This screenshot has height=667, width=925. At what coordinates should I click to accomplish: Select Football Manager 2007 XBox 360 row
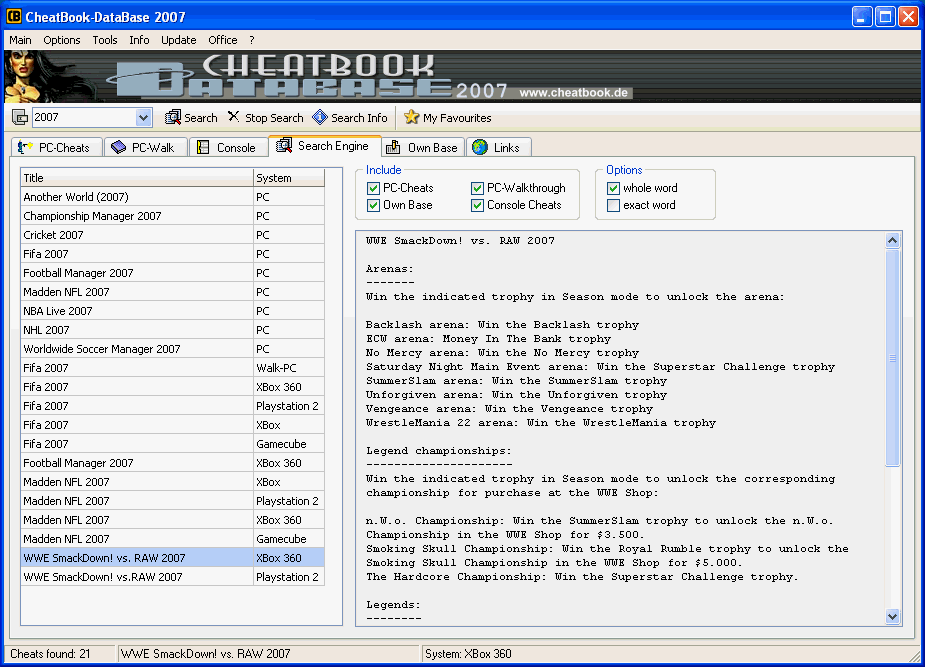pos(172,463)
